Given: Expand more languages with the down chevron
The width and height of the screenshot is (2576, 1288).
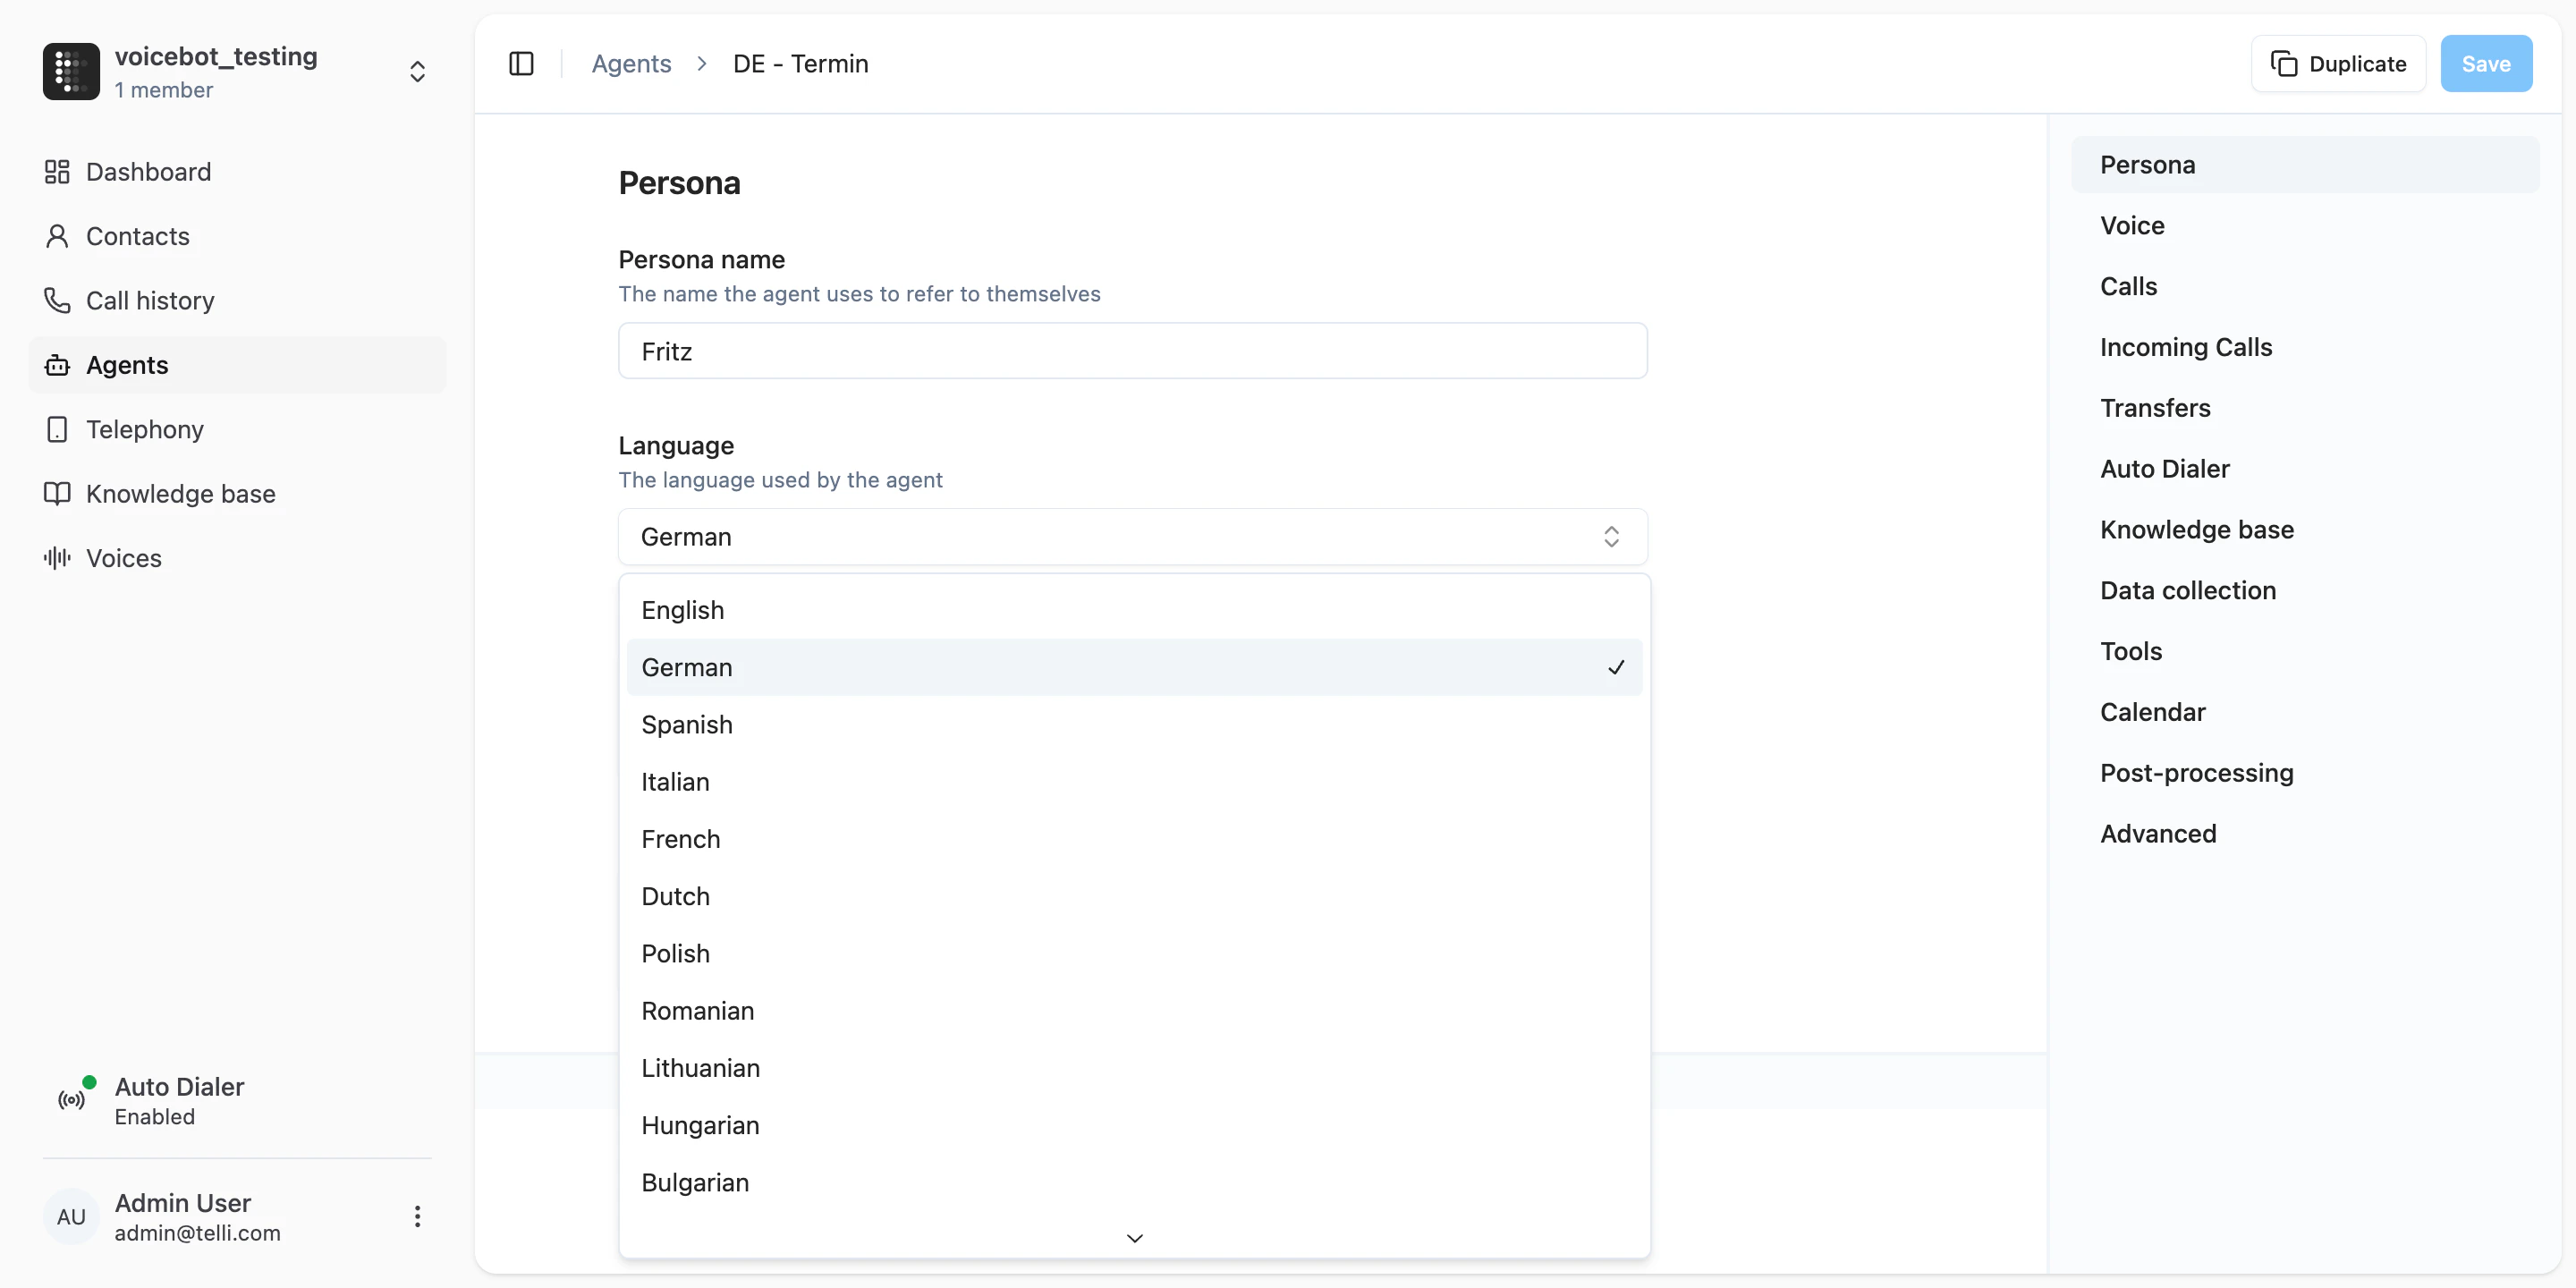Looking at the screenshot, I should pyautogui.click(x=1133, y=1237).
